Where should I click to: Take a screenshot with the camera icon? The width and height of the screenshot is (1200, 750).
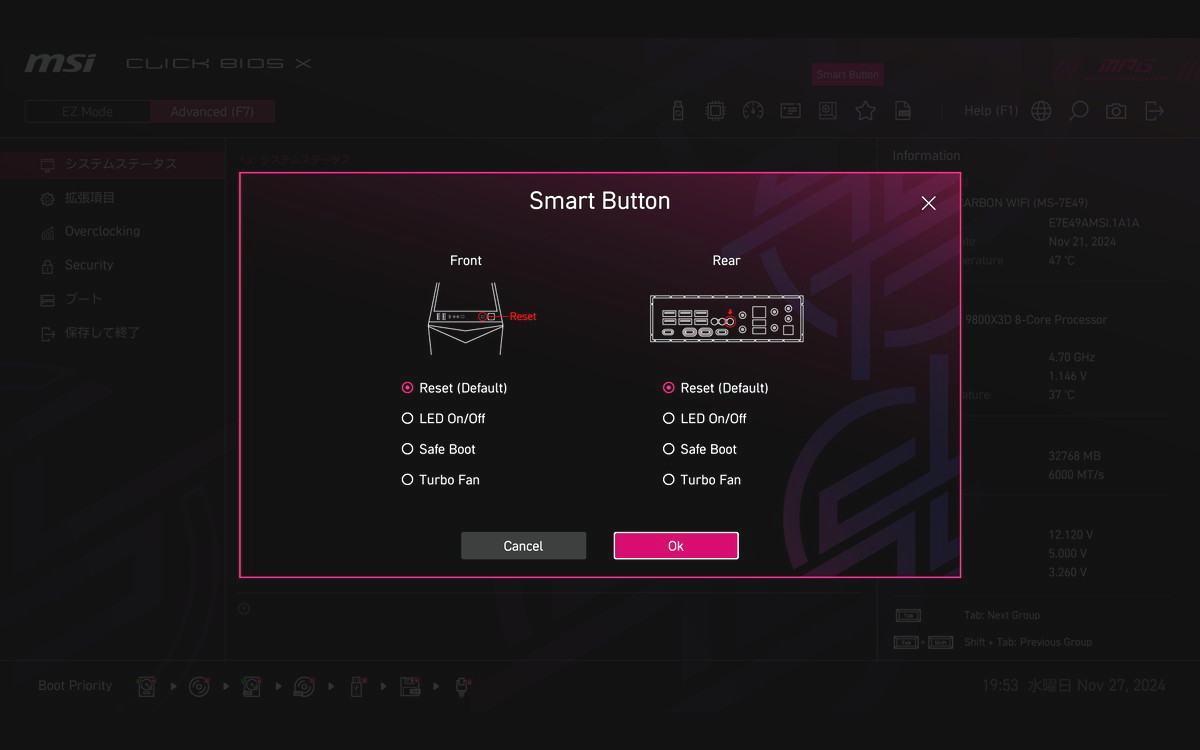point(1116,111)
